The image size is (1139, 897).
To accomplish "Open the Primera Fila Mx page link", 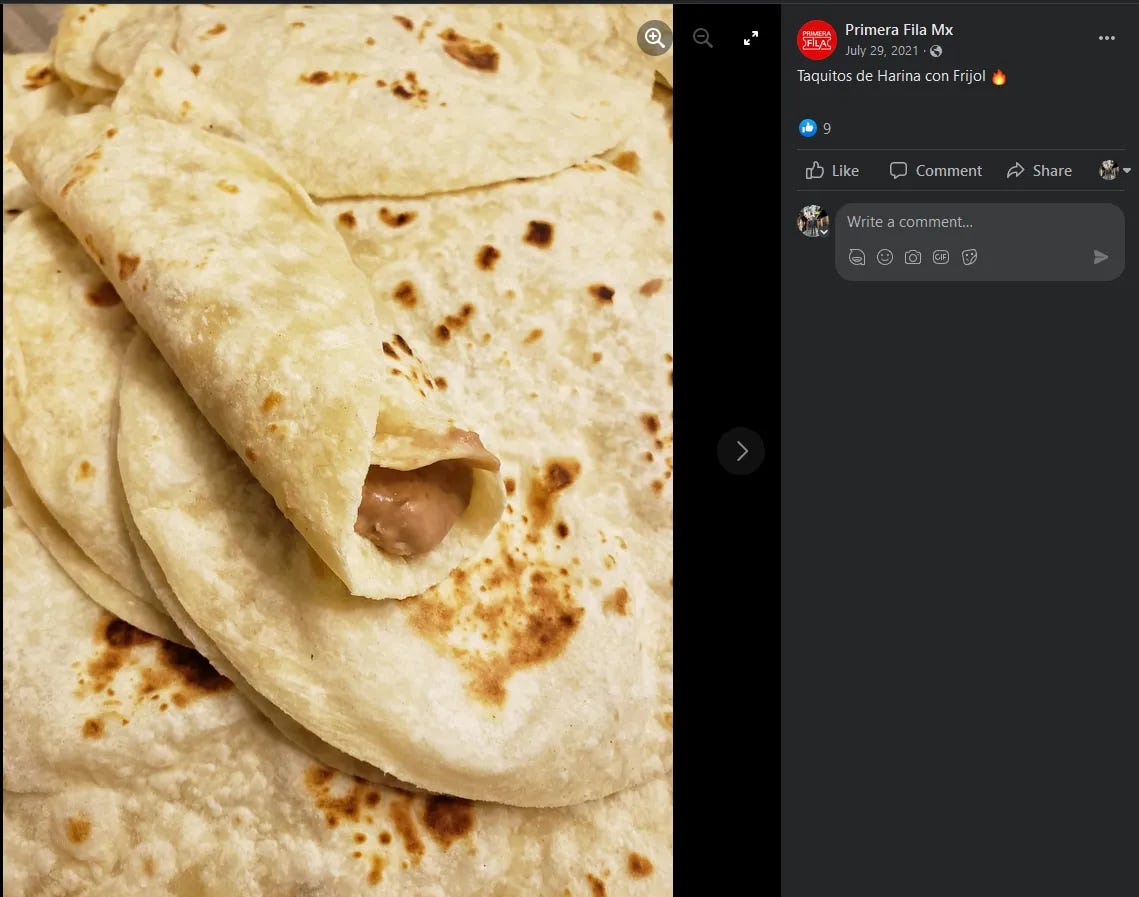I will point(899,30).
